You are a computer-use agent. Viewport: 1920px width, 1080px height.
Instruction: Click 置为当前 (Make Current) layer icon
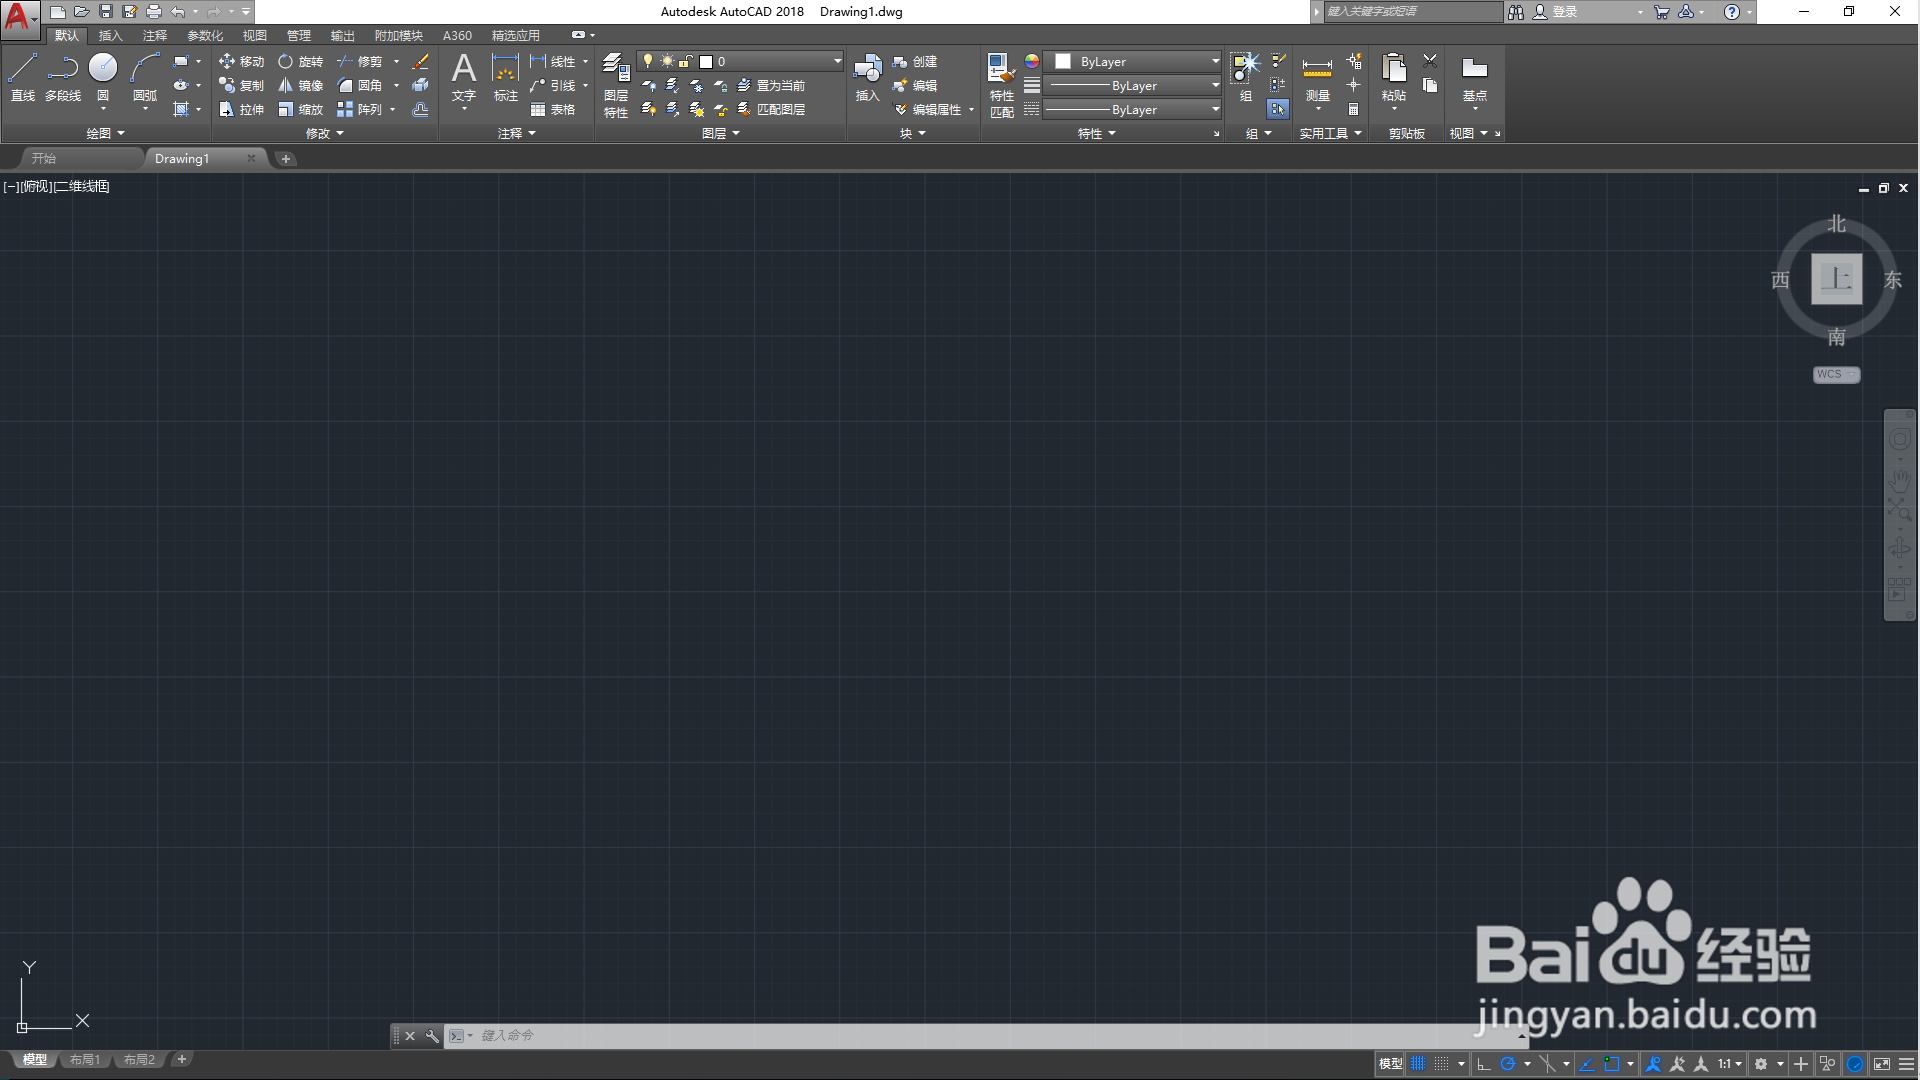(x=771, y=85)
